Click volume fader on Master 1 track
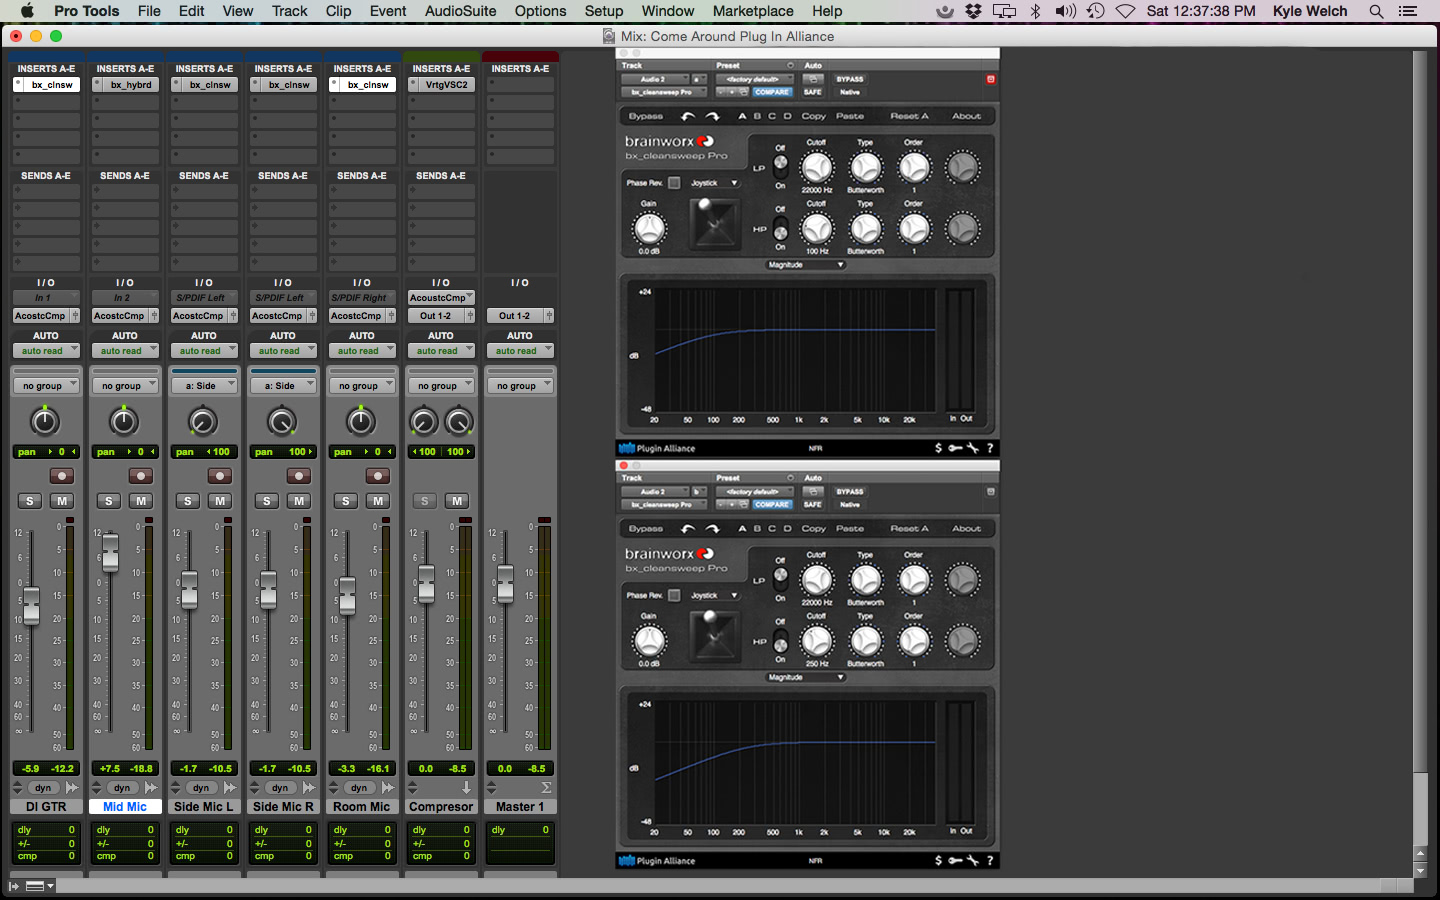This screenshot has width=1440, height=900. tap(506, 583)
